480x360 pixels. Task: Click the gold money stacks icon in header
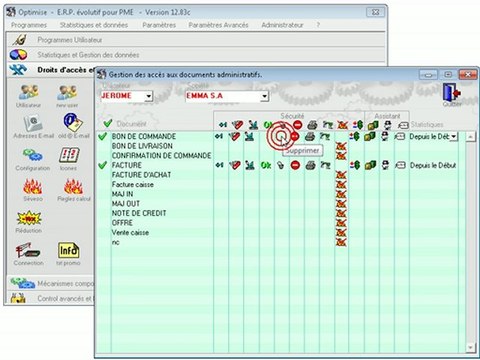click(373, 125)
